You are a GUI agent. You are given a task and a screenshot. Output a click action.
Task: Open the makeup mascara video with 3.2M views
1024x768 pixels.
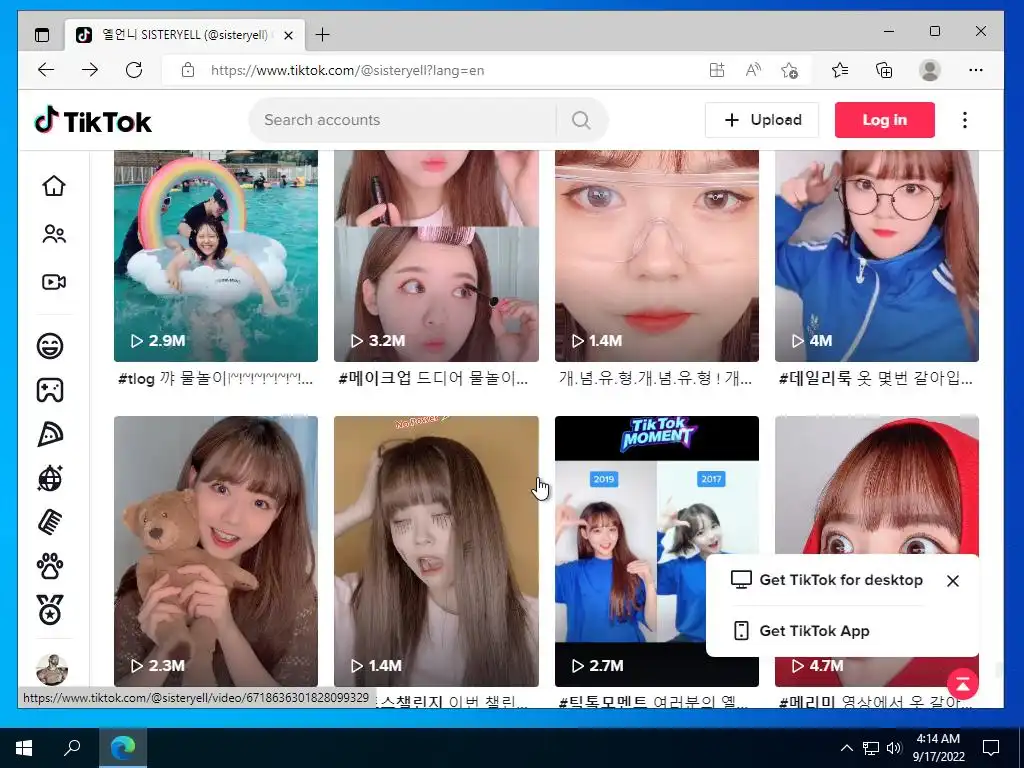point(436,256)
